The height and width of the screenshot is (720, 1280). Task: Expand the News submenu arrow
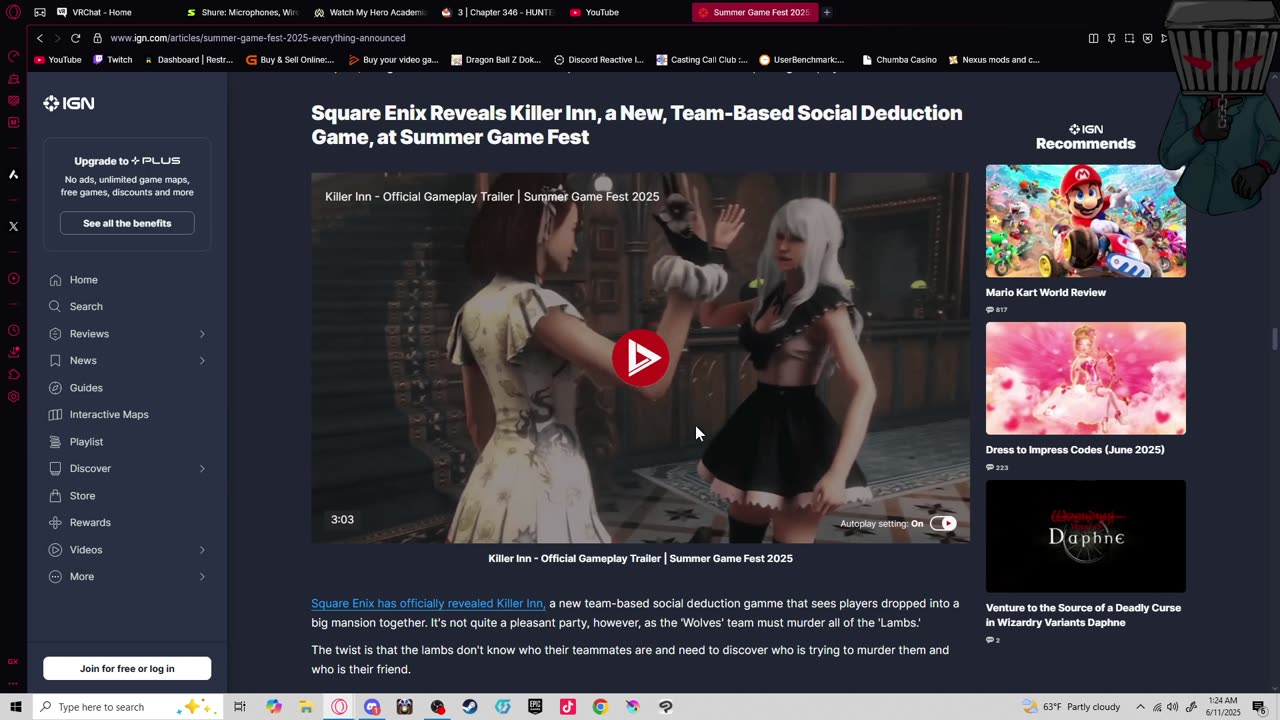click(x=202, y=361)
